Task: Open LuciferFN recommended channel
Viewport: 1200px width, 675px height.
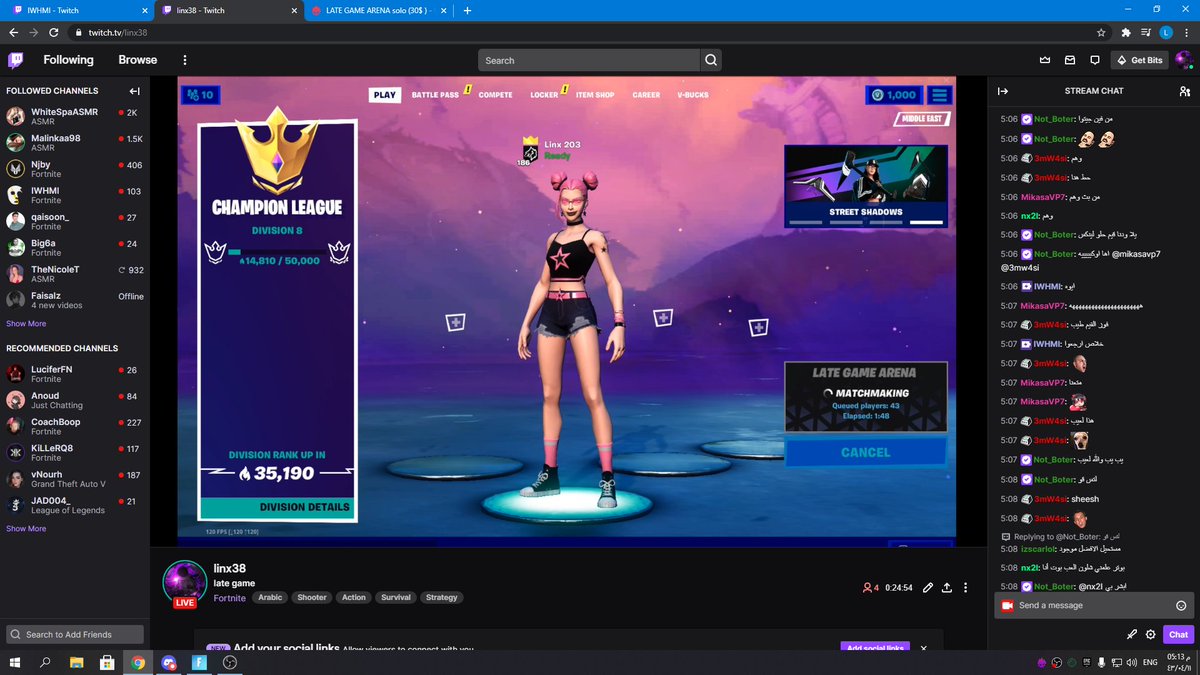Action: coord(75,374)
